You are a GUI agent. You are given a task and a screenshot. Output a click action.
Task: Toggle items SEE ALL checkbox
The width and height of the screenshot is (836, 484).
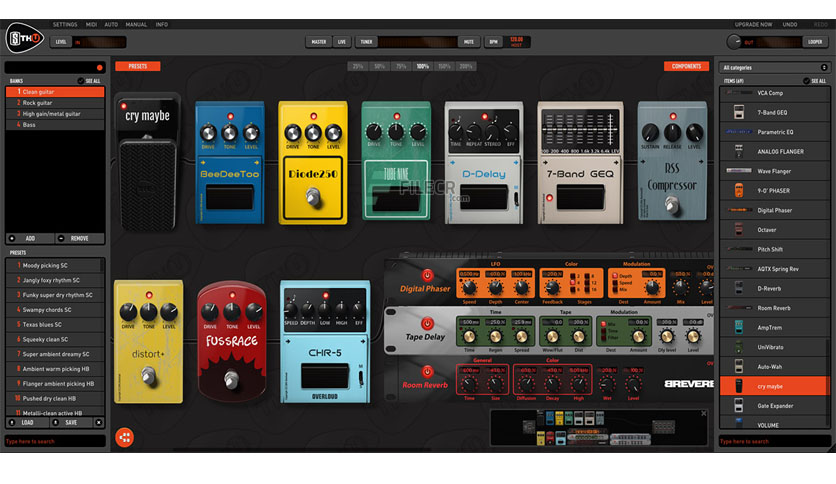click(806, 81)
